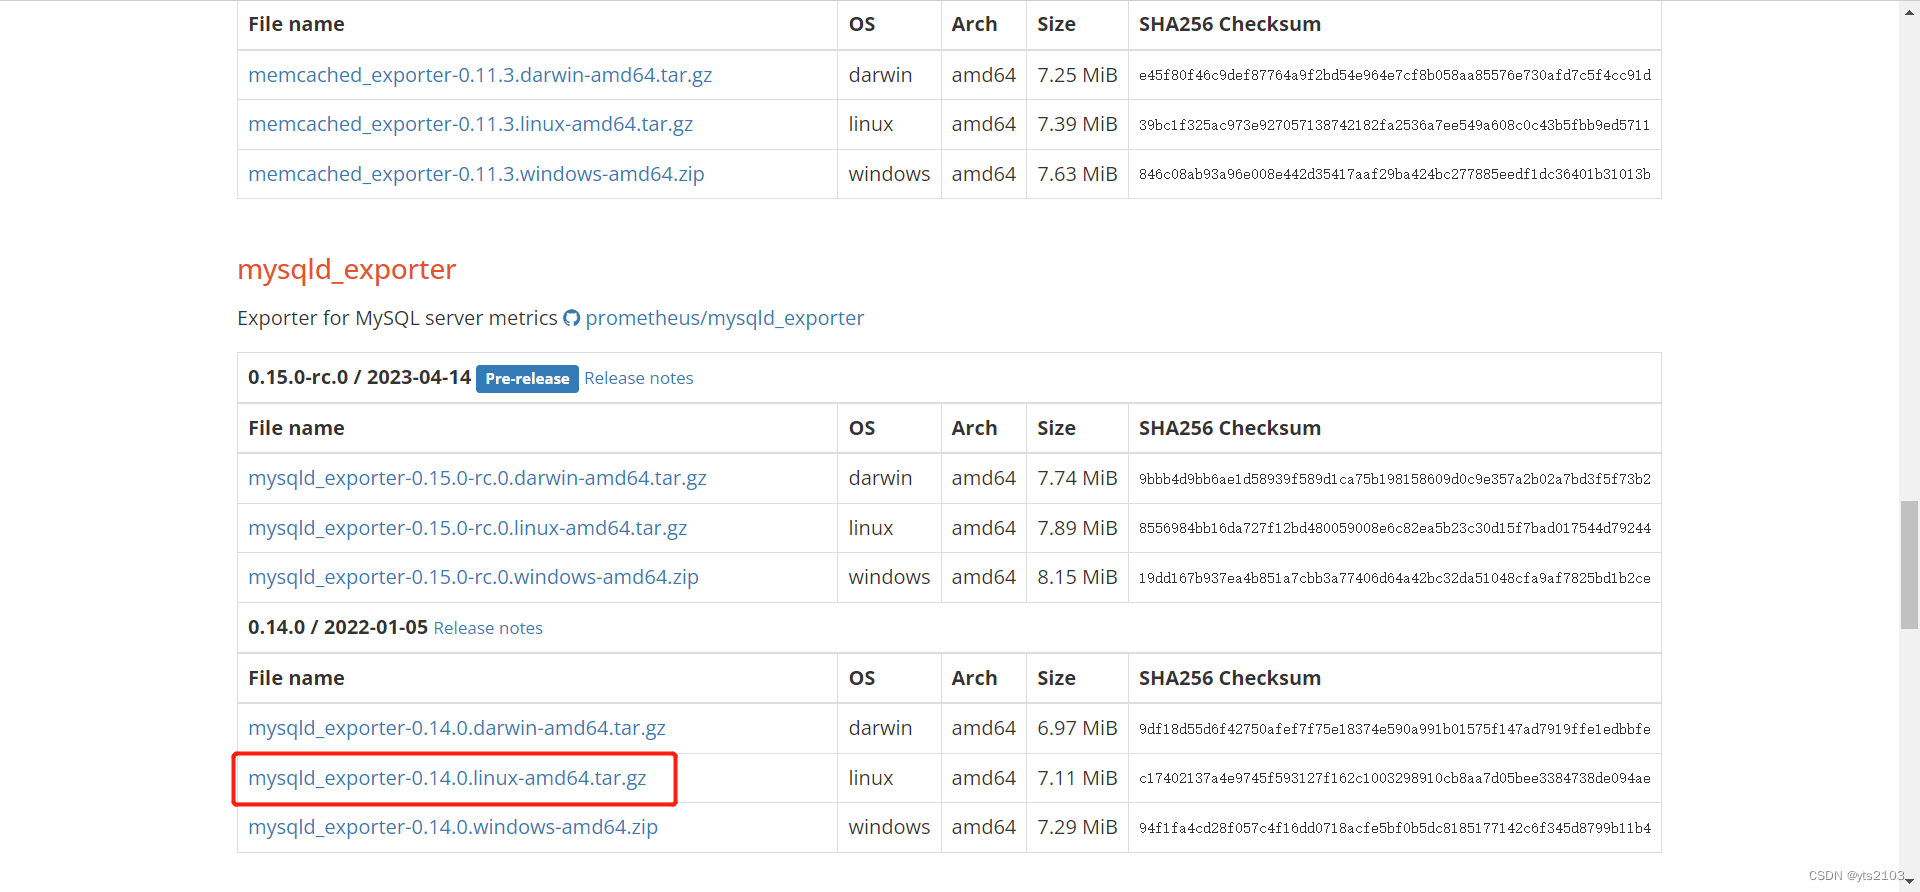
Task: Select checksum starting with c17402137a4e97
Action: tap(1394, 778)
